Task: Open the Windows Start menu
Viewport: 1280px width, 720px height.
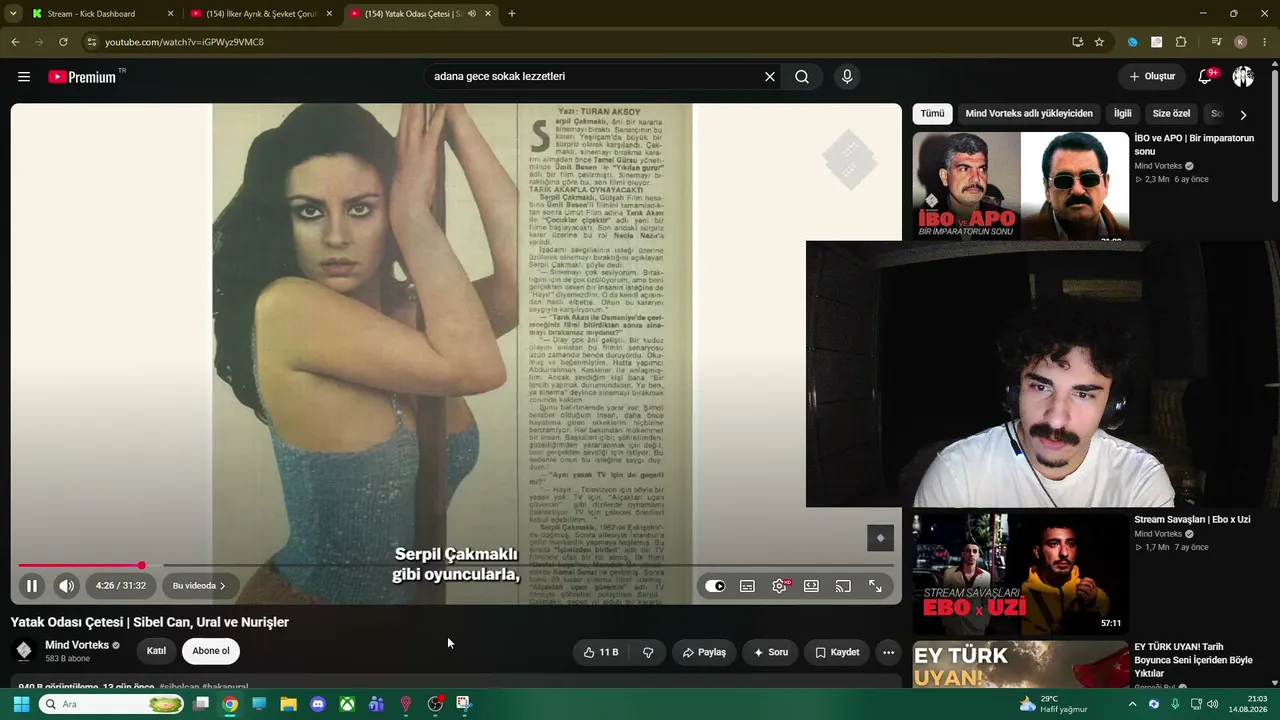Action: point(21,704)
